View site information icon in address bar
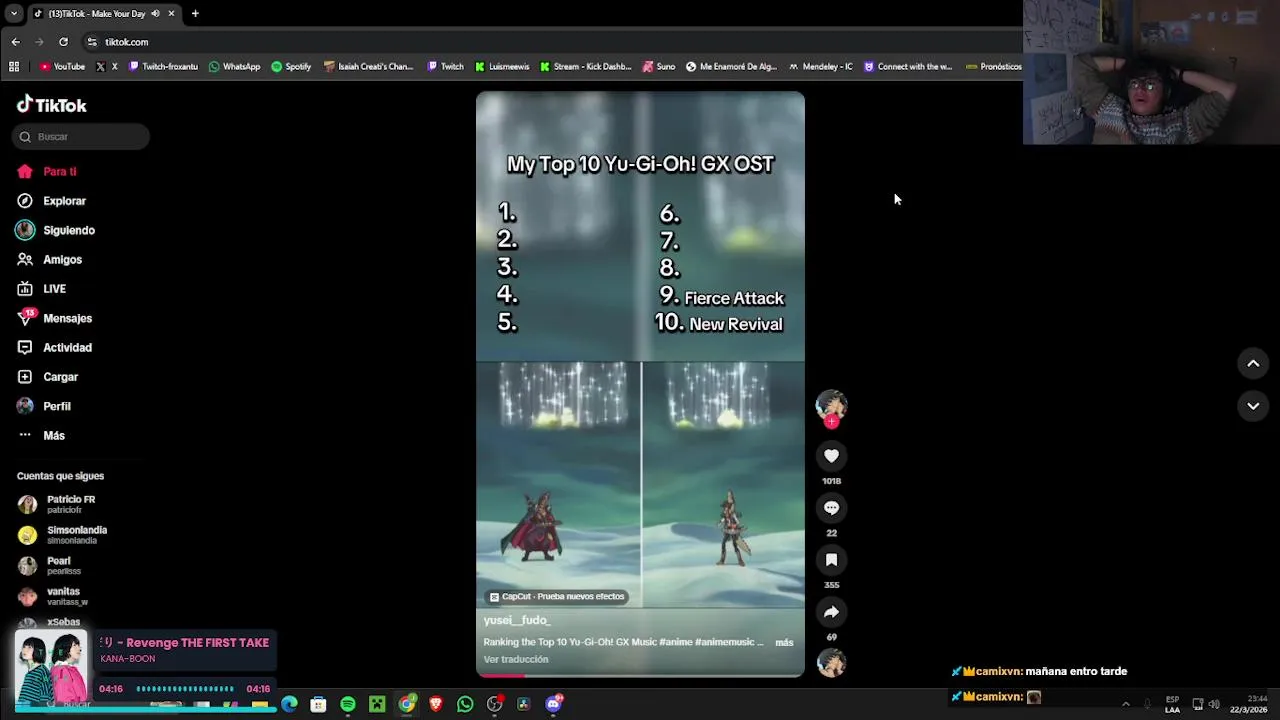Viewport: 1280px width, 720px height. (x=92, y=42)
